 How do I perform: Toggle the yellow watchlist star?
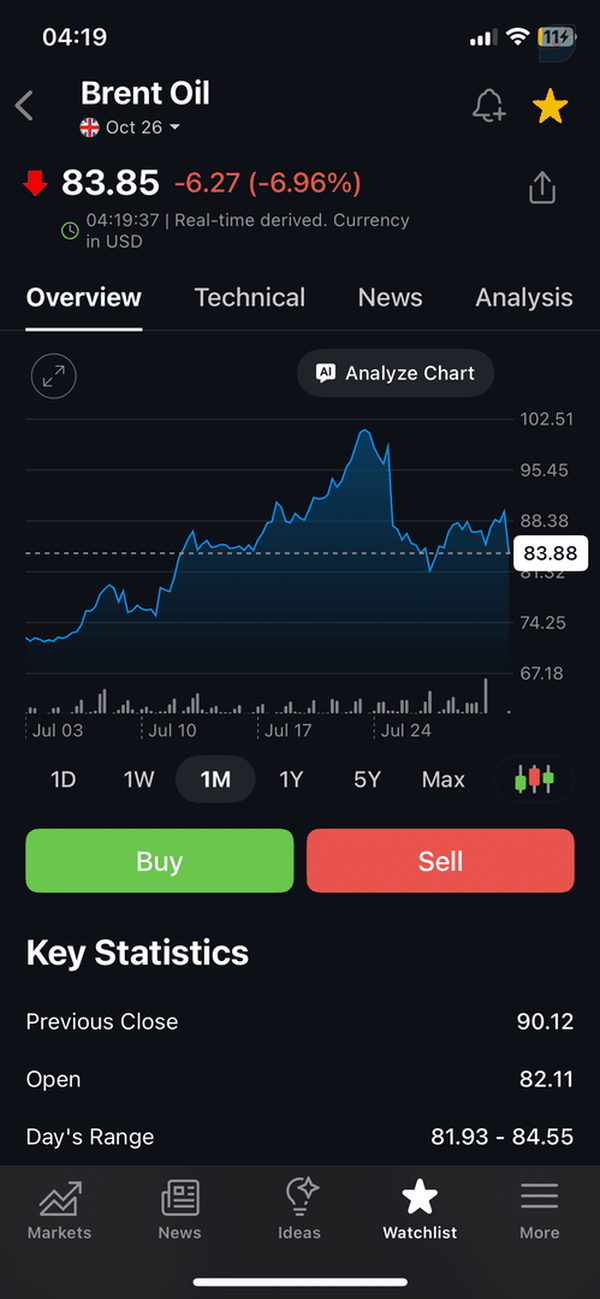tap(550, 105)
